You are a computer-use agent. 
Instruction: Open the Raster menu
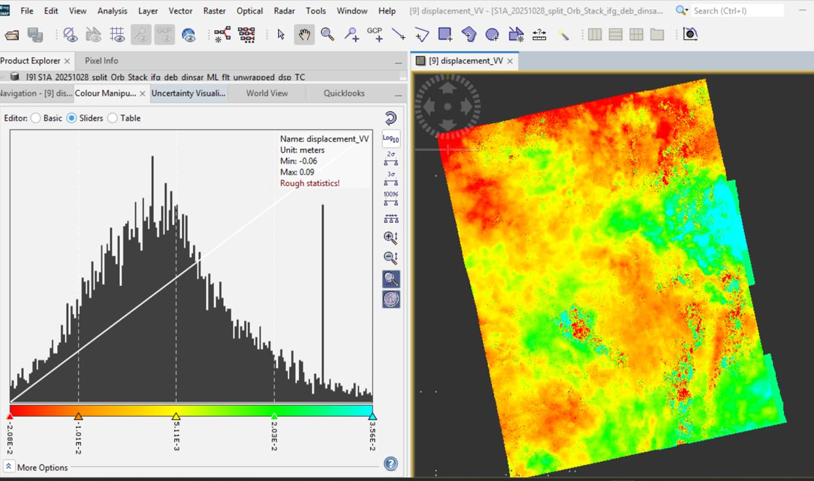click(x=214, y=11)
